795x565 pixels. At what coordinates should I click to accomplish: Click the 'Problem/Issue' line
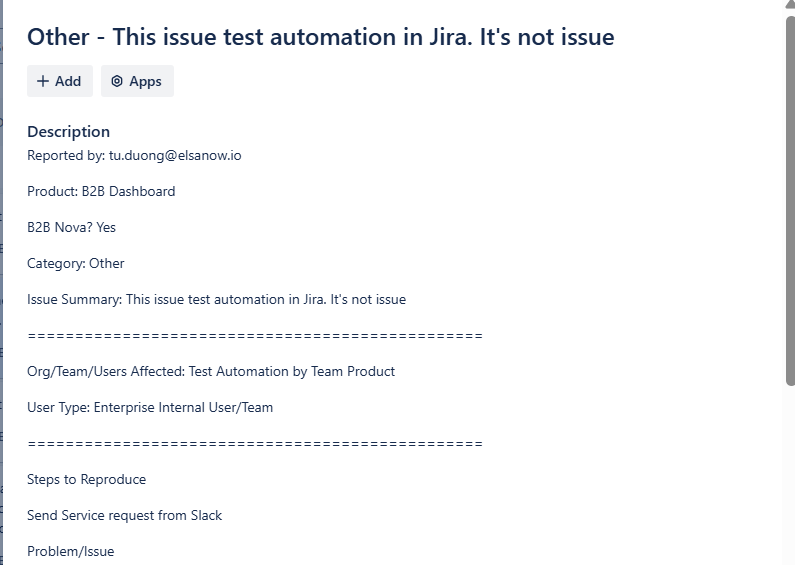(x=70, y=551)
